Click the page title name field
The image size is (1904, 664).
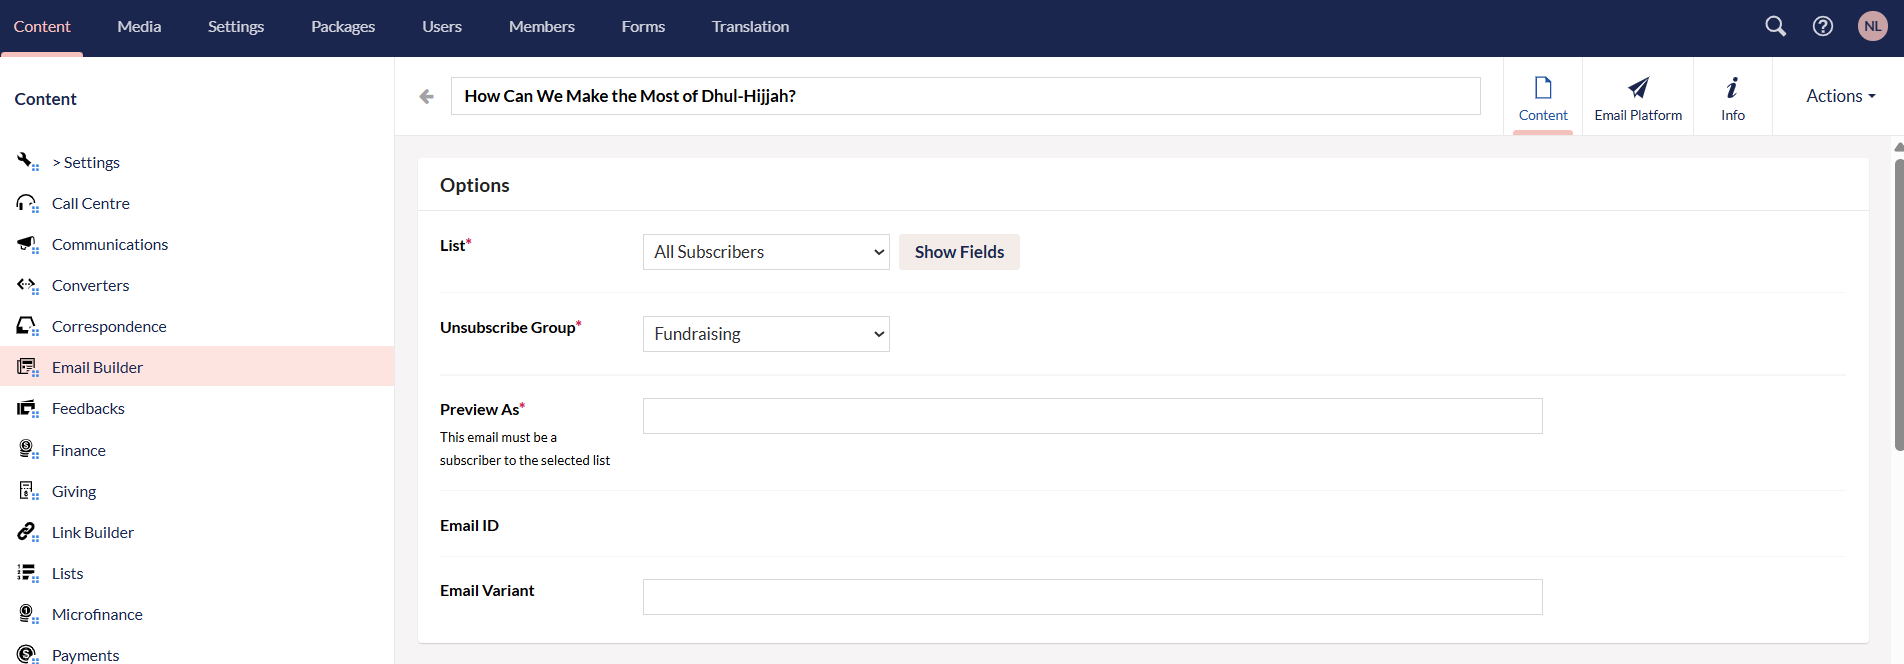tap(965, 96)
